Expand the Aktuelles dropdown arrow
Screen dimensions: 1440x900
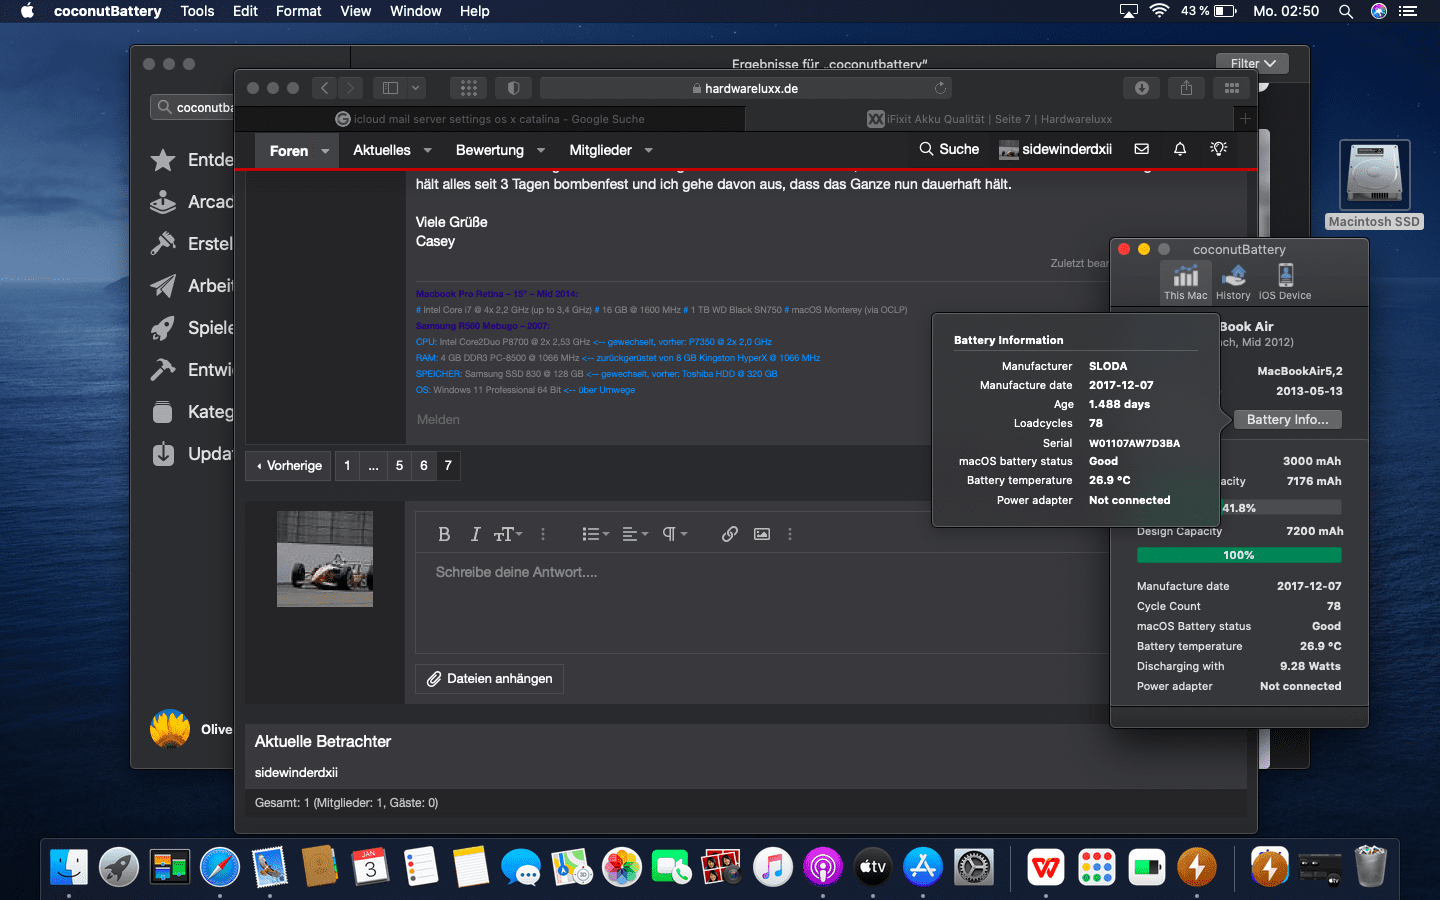pos(428,150)
